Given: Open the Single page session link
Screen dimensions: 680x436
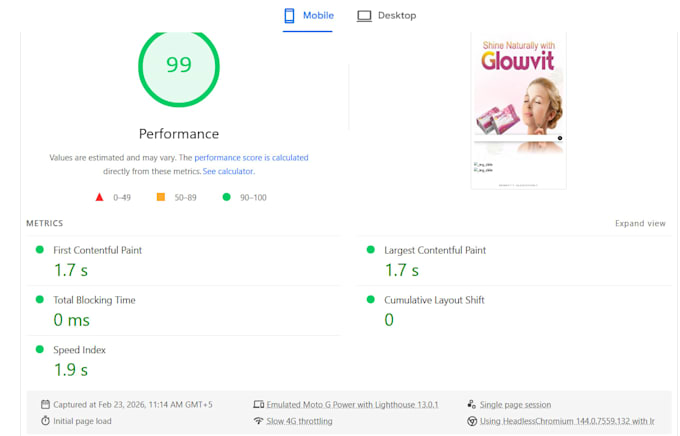Looking at the screenshot, I should coord(515,405).
